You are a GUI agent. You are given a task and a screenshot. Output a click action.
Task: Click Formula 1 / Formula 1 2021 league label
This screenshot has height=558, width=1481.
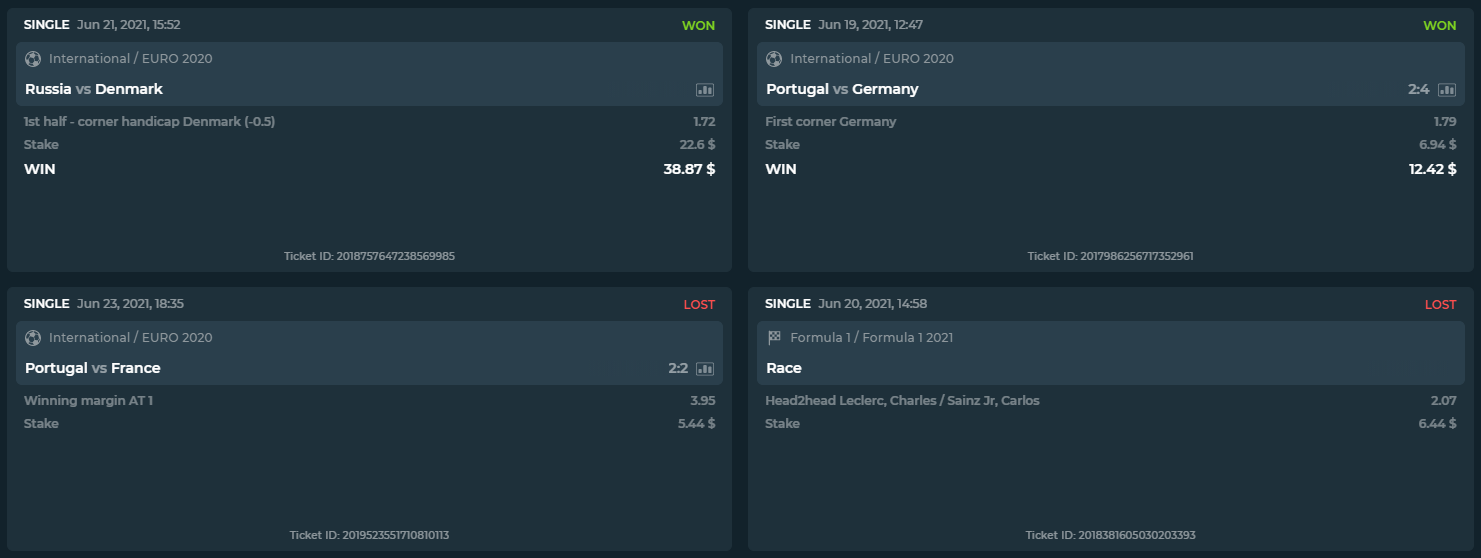(872, 338)
